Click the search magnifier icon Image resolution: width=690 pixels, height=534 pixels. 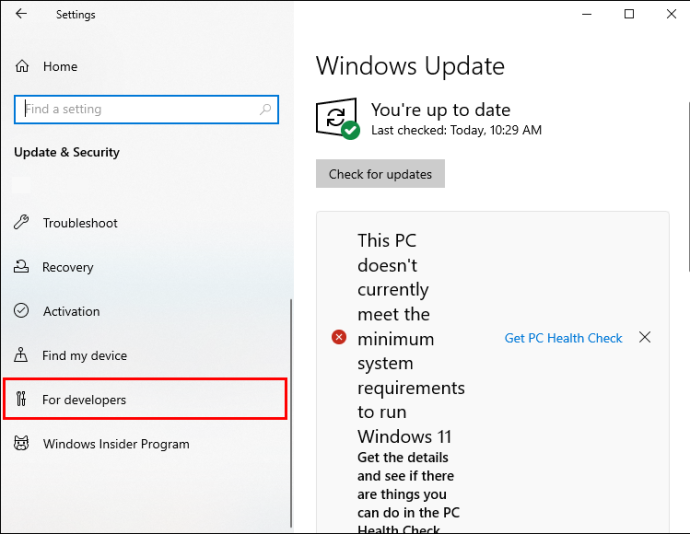click(x=265, y=109)
